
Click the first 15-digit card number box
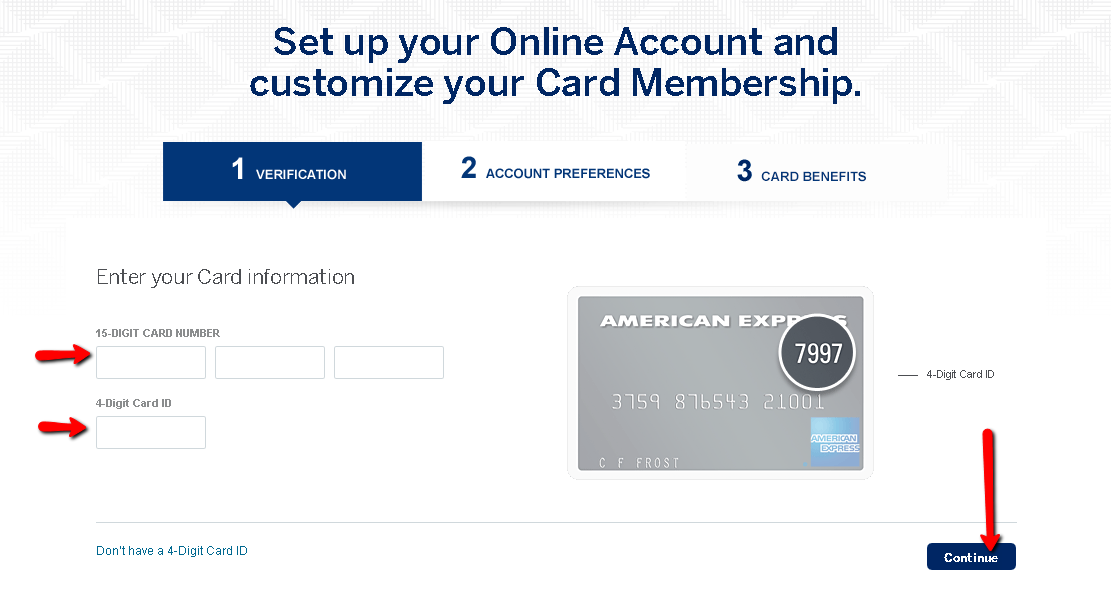pos(150,362)
